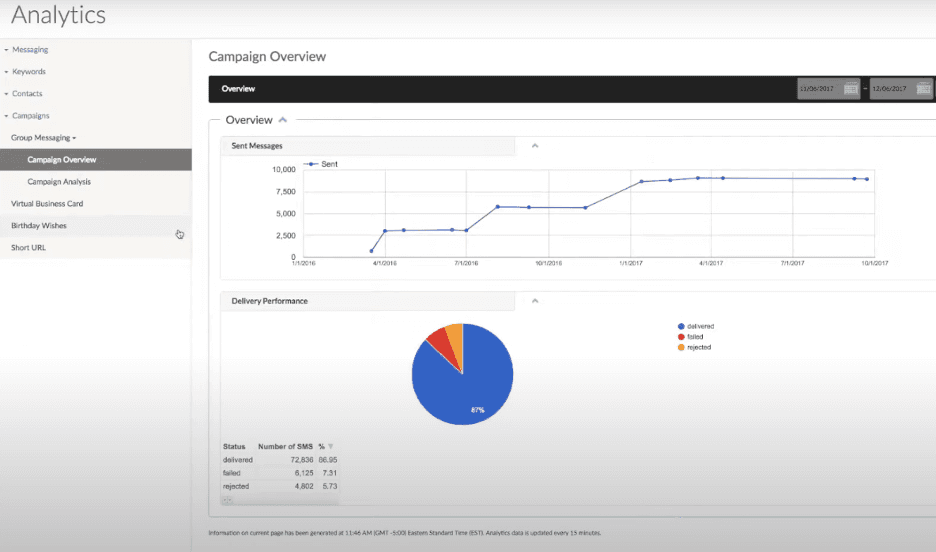The height and width of the screenshot is (552, 936).
Task: Open Short URL page
Action: click(28, 248)
